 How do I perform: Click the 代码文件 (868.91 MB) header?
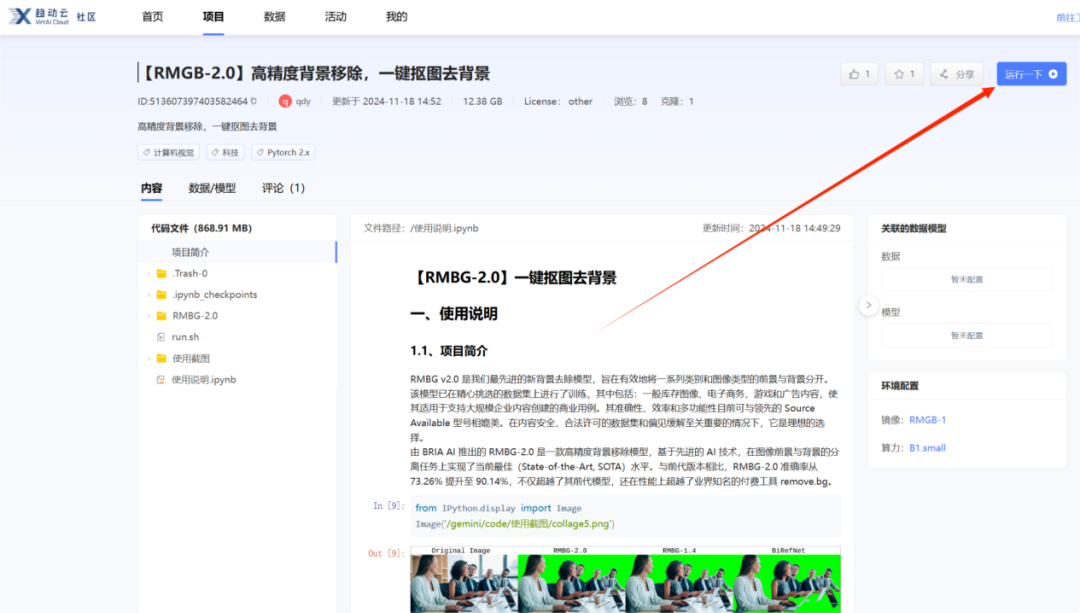pyautogui.click(x=201, y=228)
